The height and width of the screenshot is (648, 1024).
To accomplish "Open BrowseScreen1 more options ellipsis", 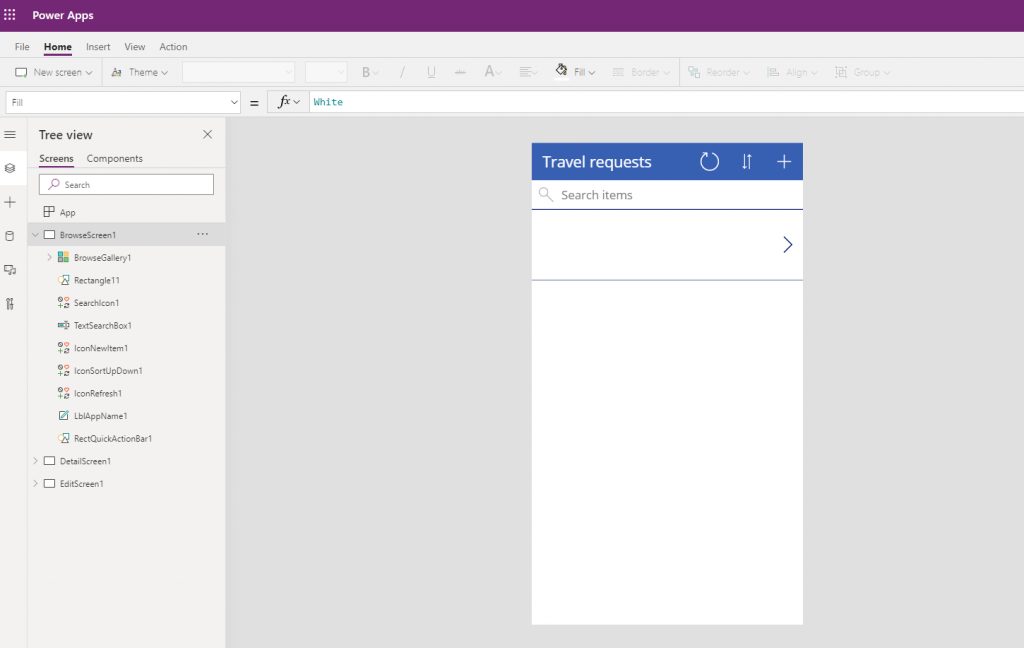I will 202,234.
